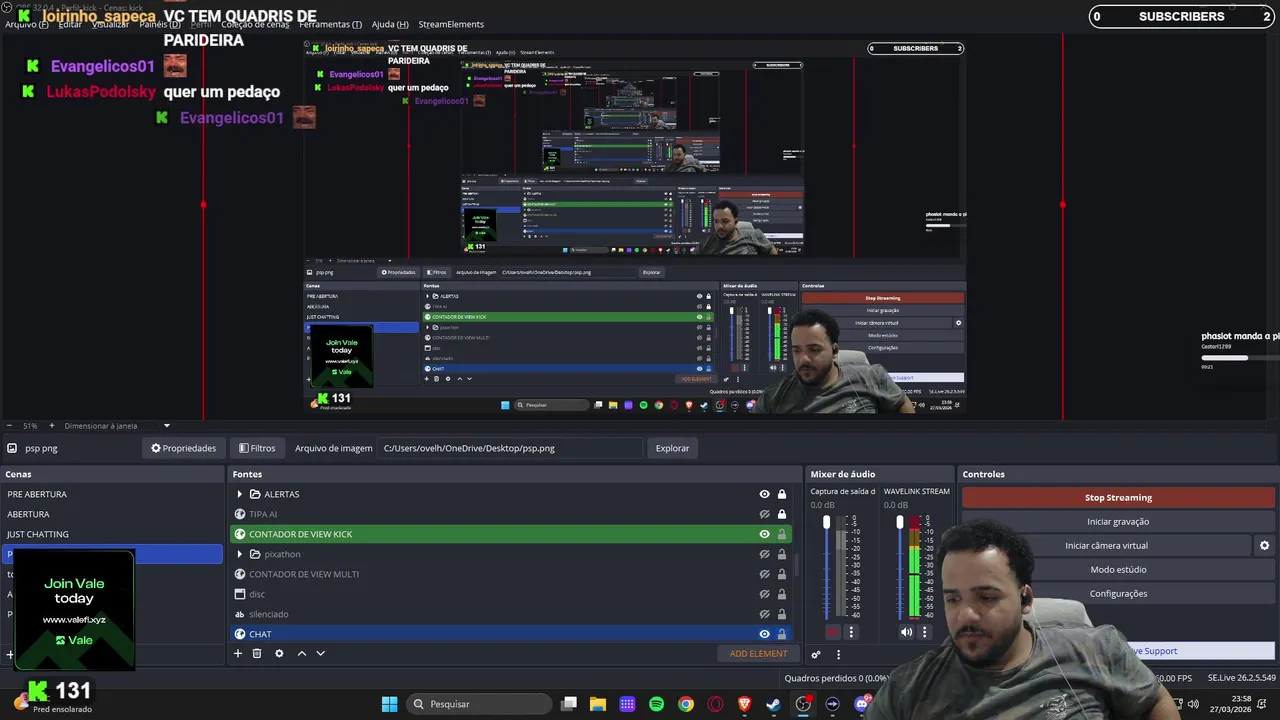Open Task View on taskbar

pos(569,704)
